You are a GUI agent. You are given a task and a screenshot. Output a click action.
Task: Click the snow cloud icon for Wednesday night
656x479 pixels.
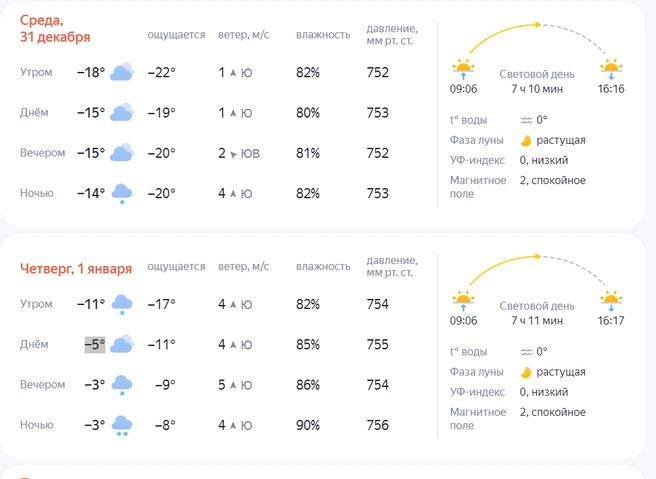pos(122,194)
